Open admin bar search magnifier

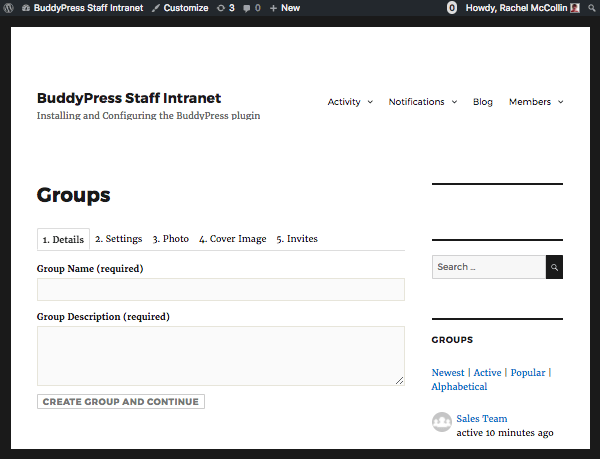click(x=592, y=8)
